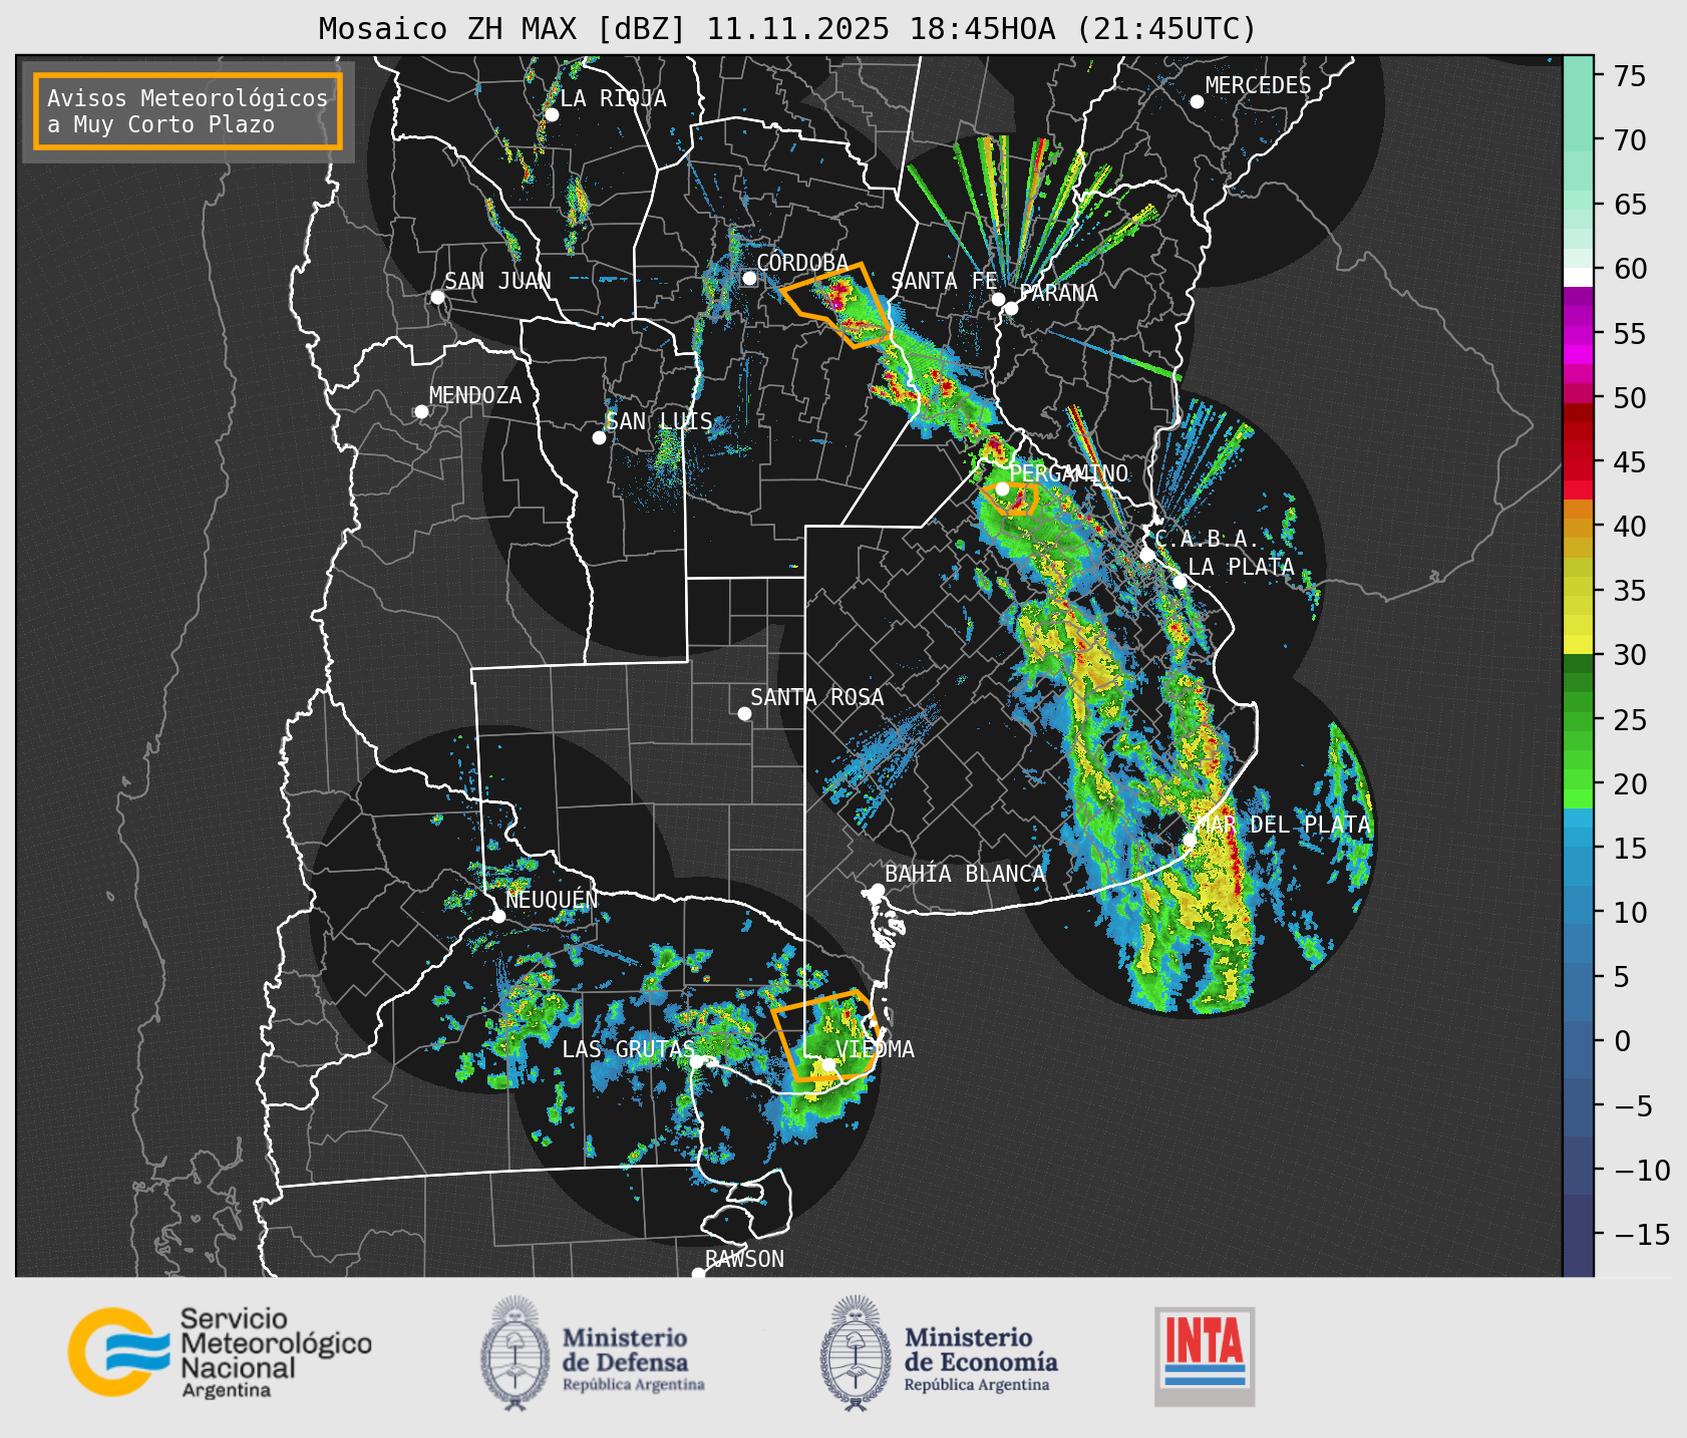The image size is (1687, 1438).
Task: Click the La Rioja city marker dot
Action: [551, 115]
